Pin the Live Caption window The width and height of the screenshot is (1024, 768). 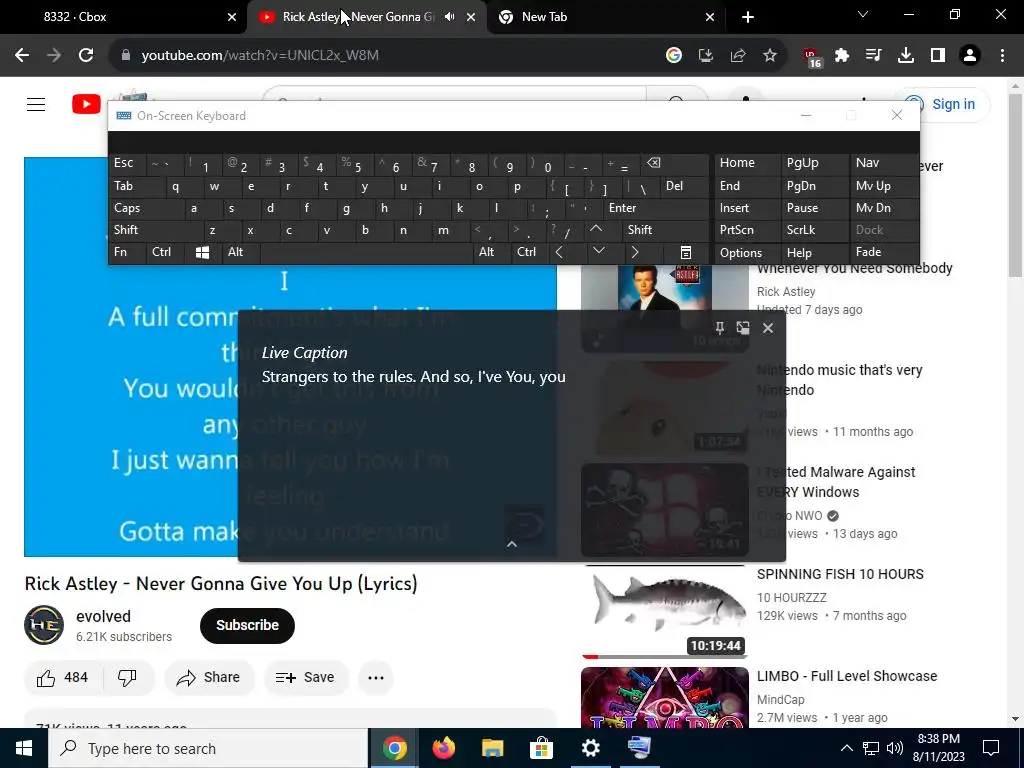point(720,327)
